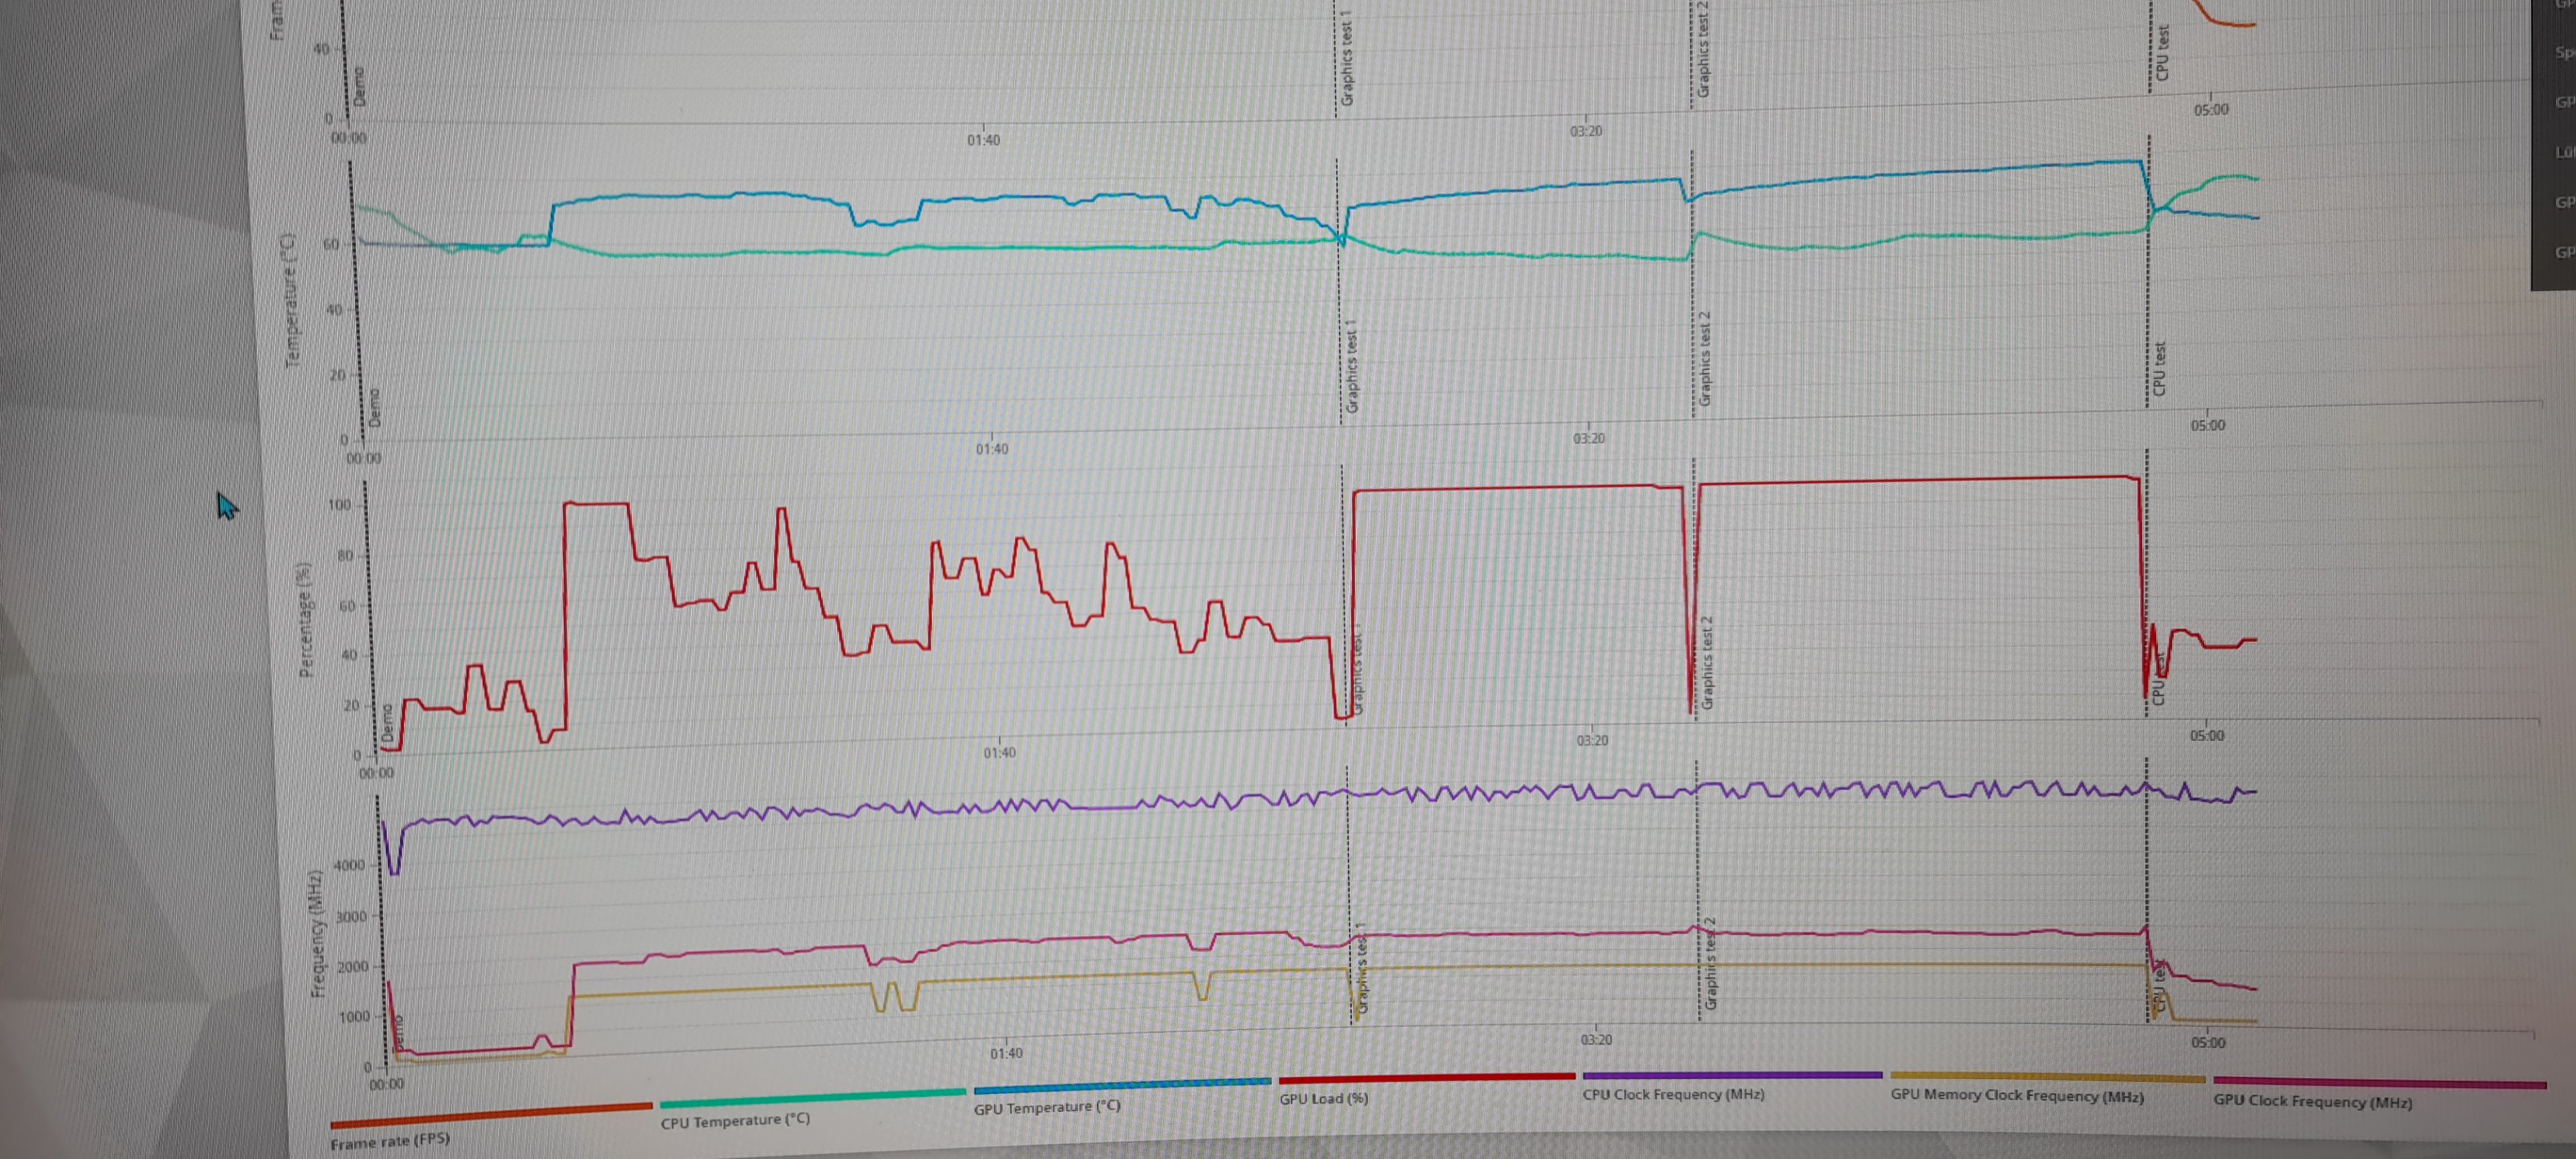Click Graphics test 2 marker in percentage chart
This screenshot has width=2576, height=1159.
coord(1707,663)
